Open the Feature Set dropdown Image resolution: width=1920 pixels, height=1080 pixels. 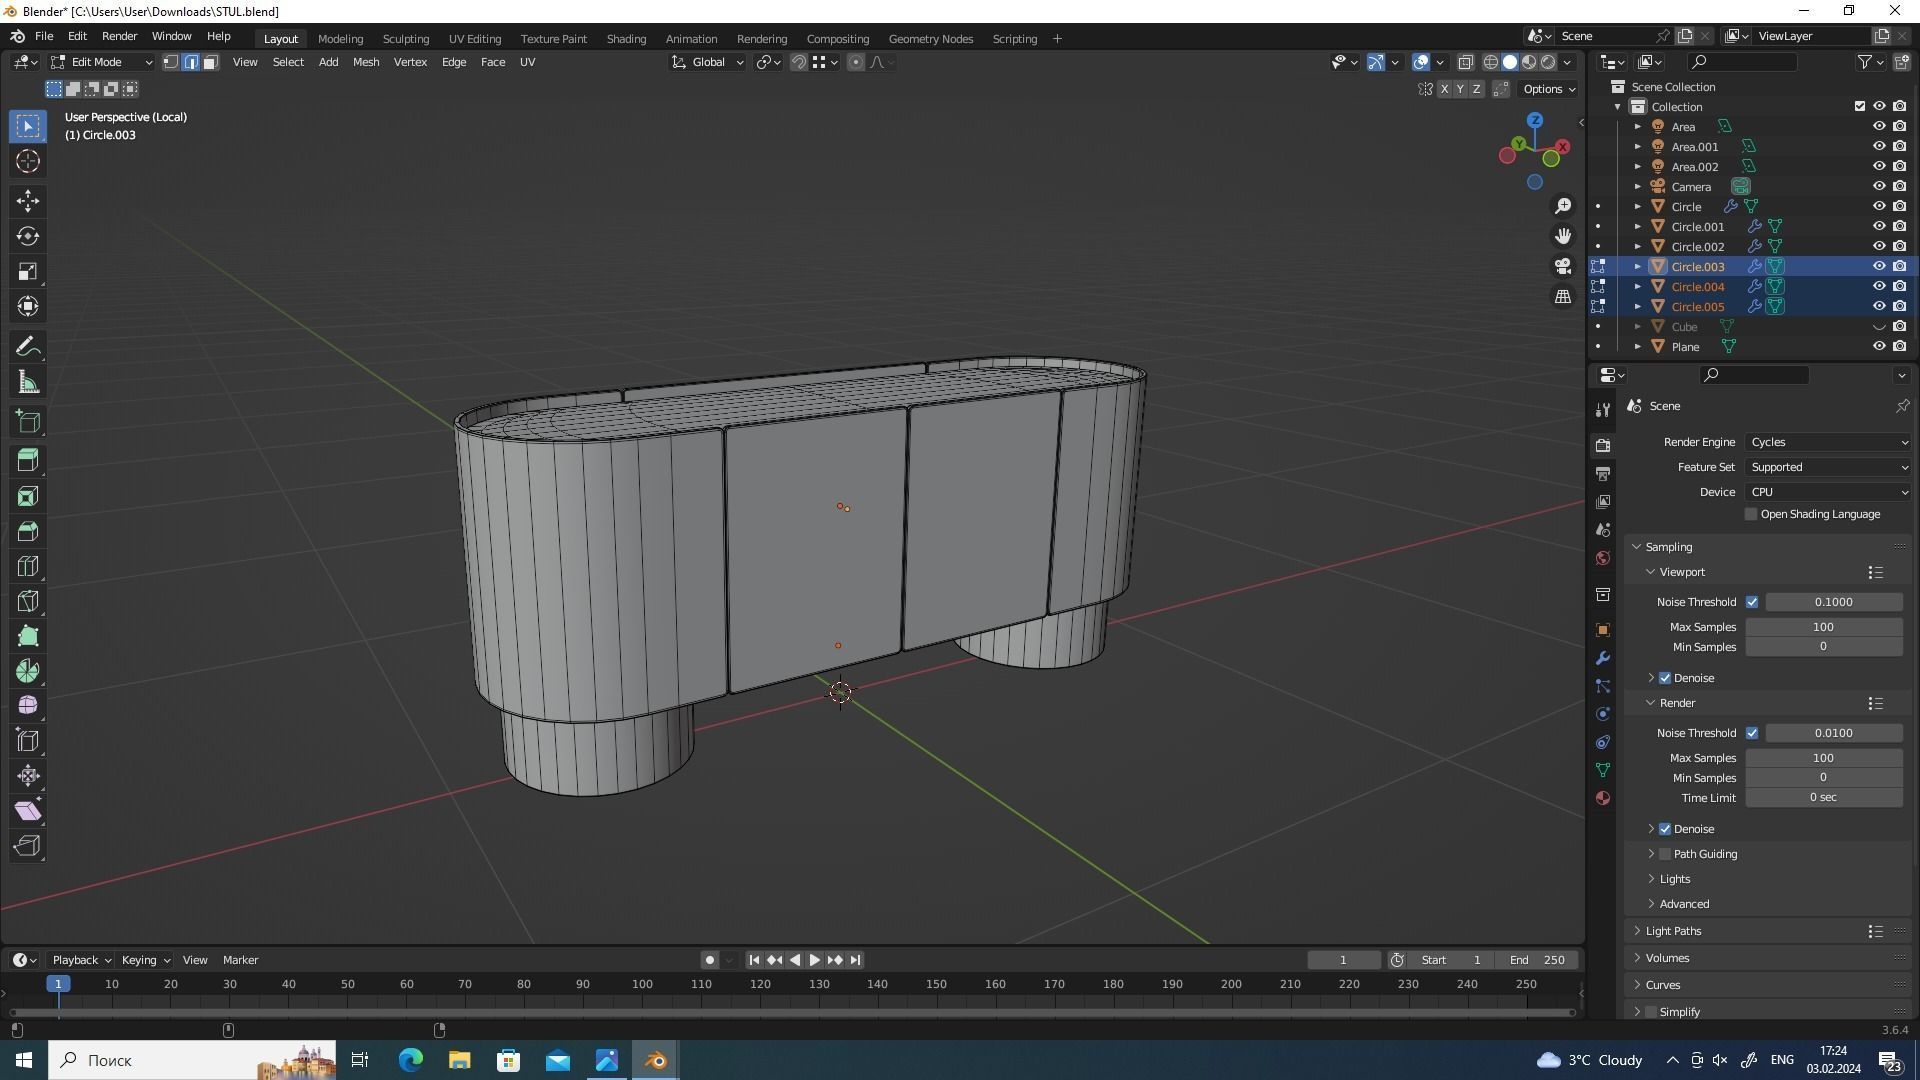click(x=1828, y=467)
